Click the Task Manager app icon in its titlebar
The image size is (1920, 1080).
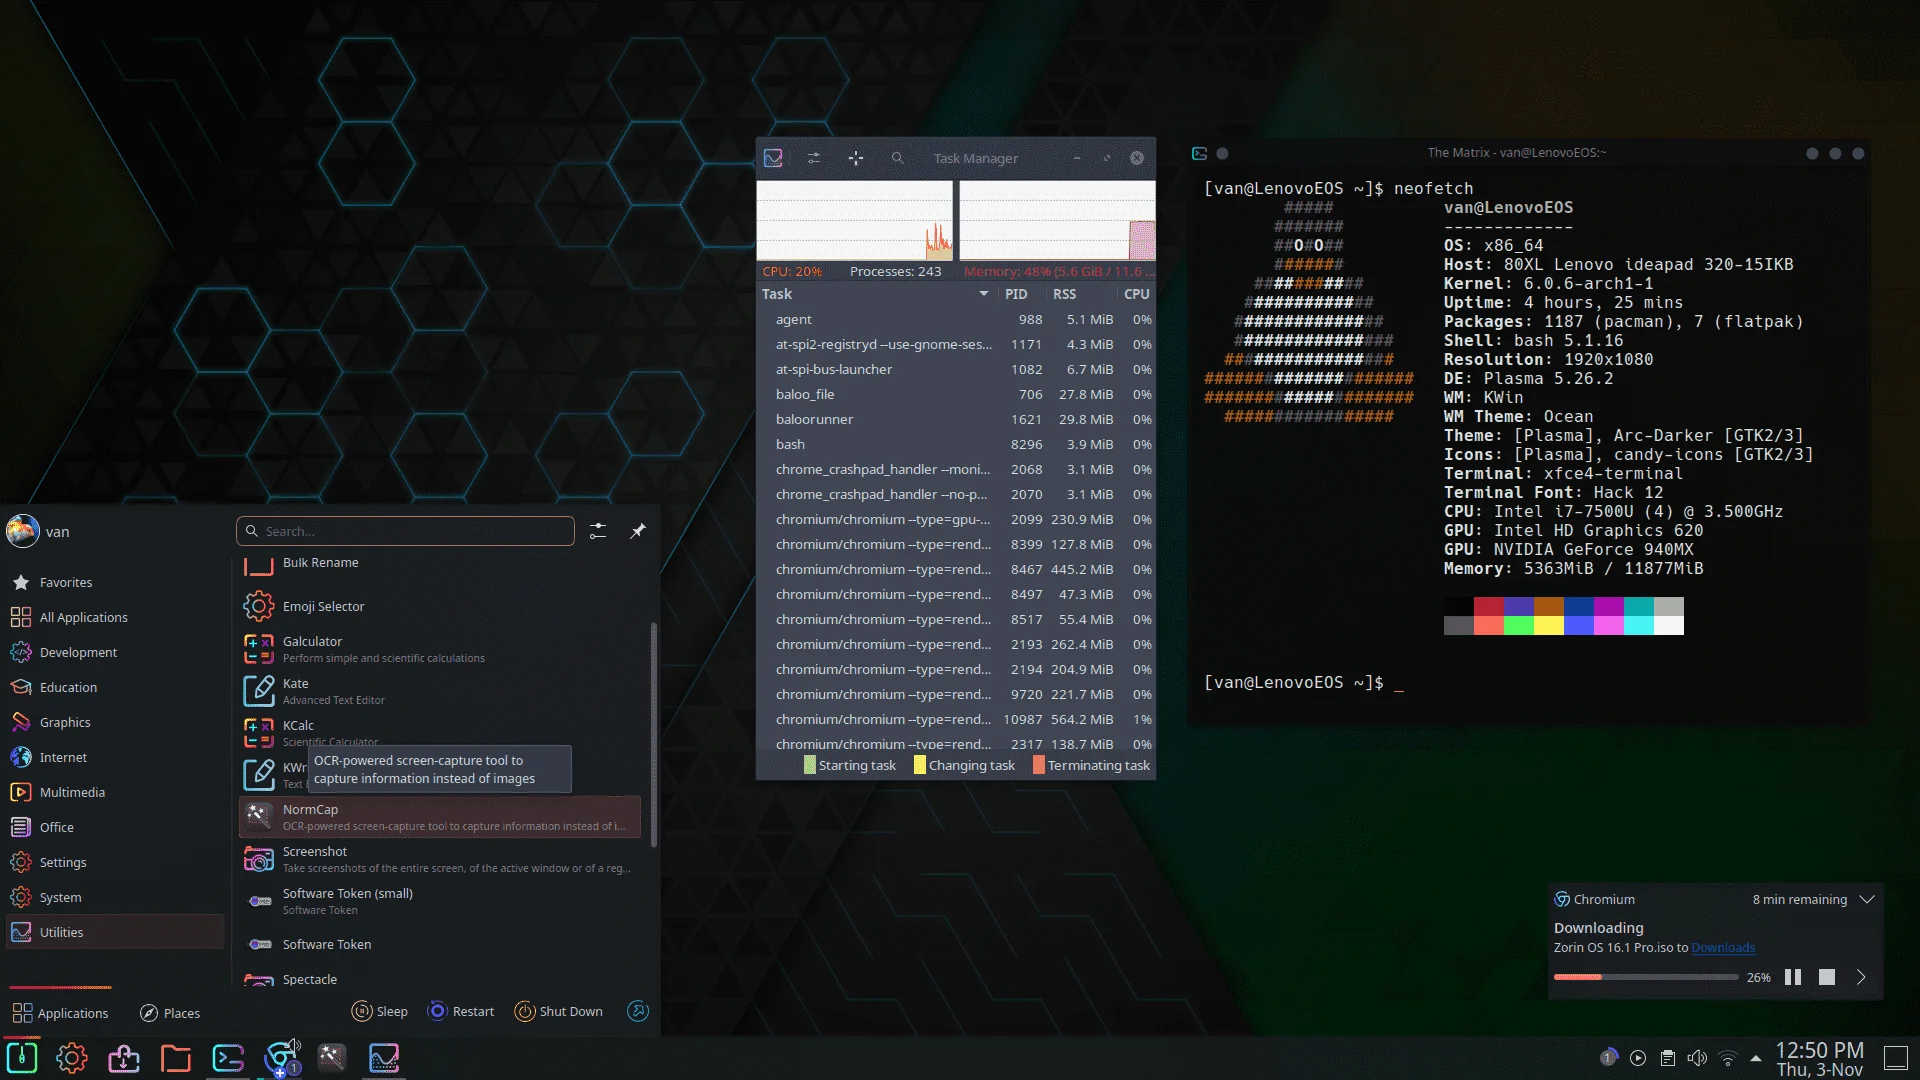tap(773, 158)
